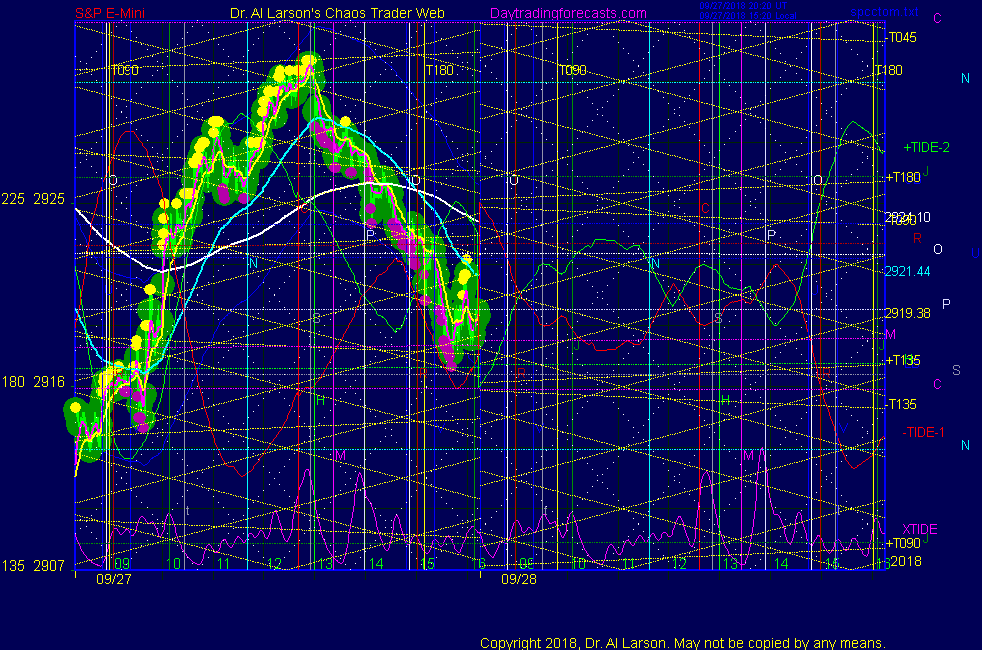Click the 09/28 date marker
This screenshot has width=982, height=650.
[x=517, y=579]
